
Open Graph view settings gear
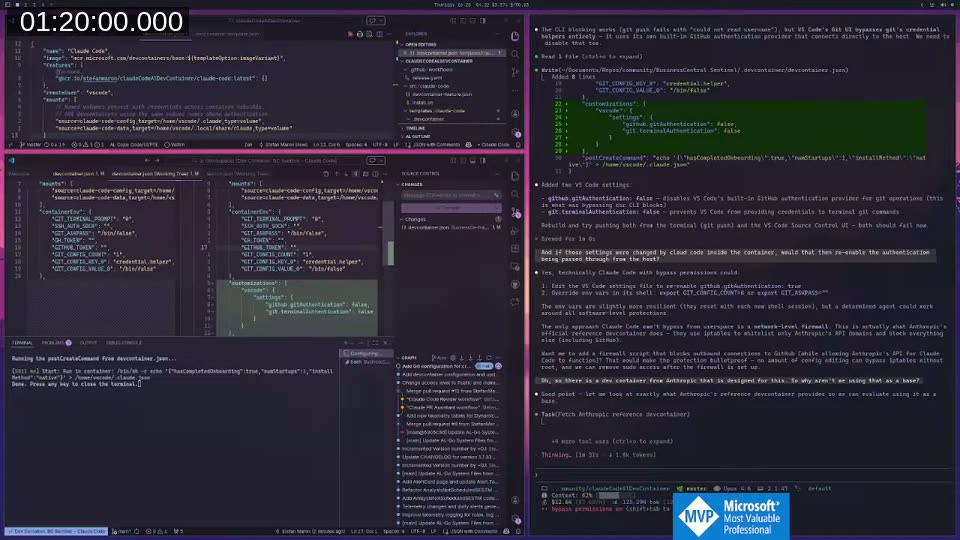tap(453, 358)
